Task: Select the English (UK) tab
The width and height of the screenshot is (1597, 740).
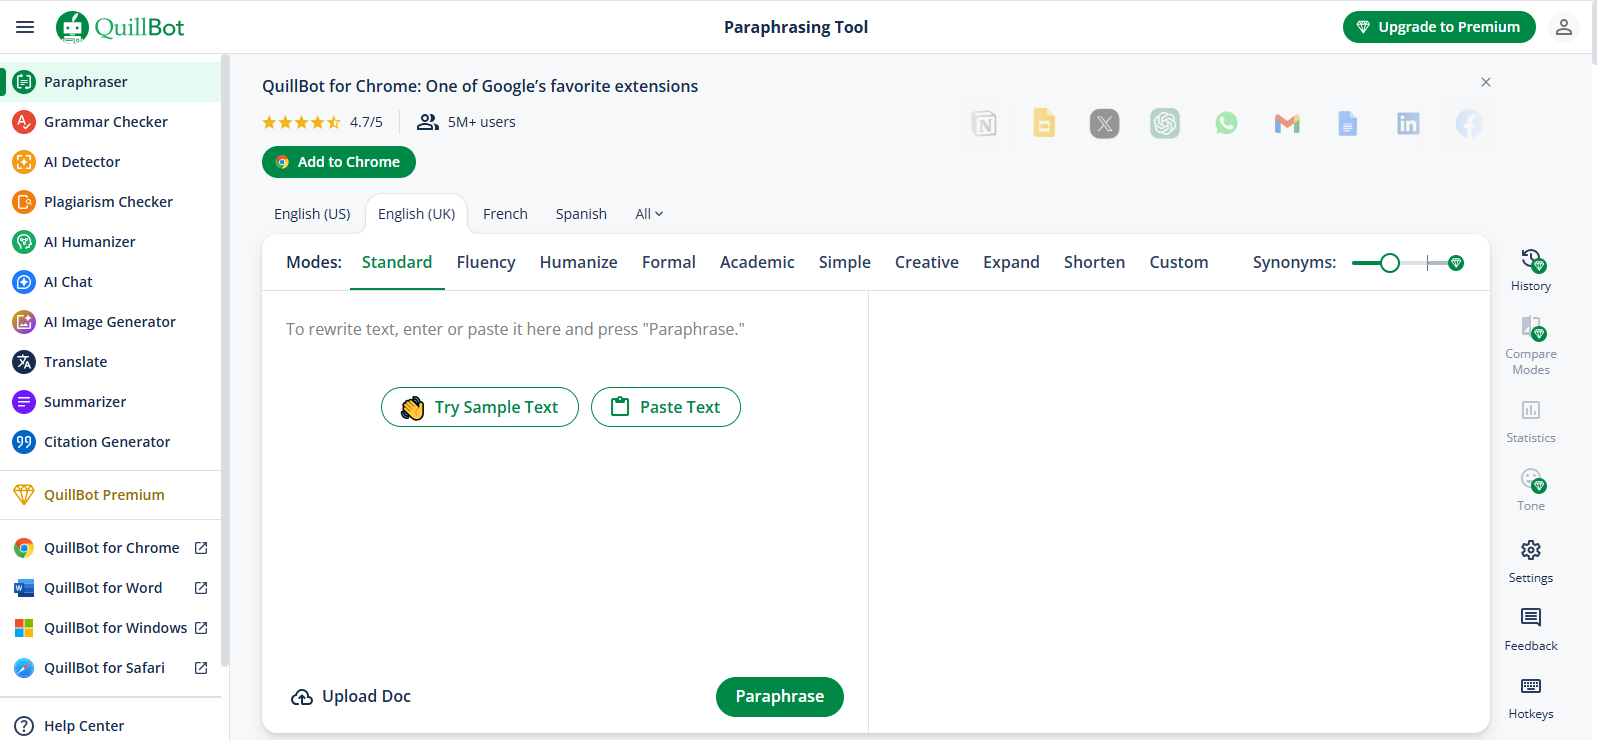Action: coord(416,214)
